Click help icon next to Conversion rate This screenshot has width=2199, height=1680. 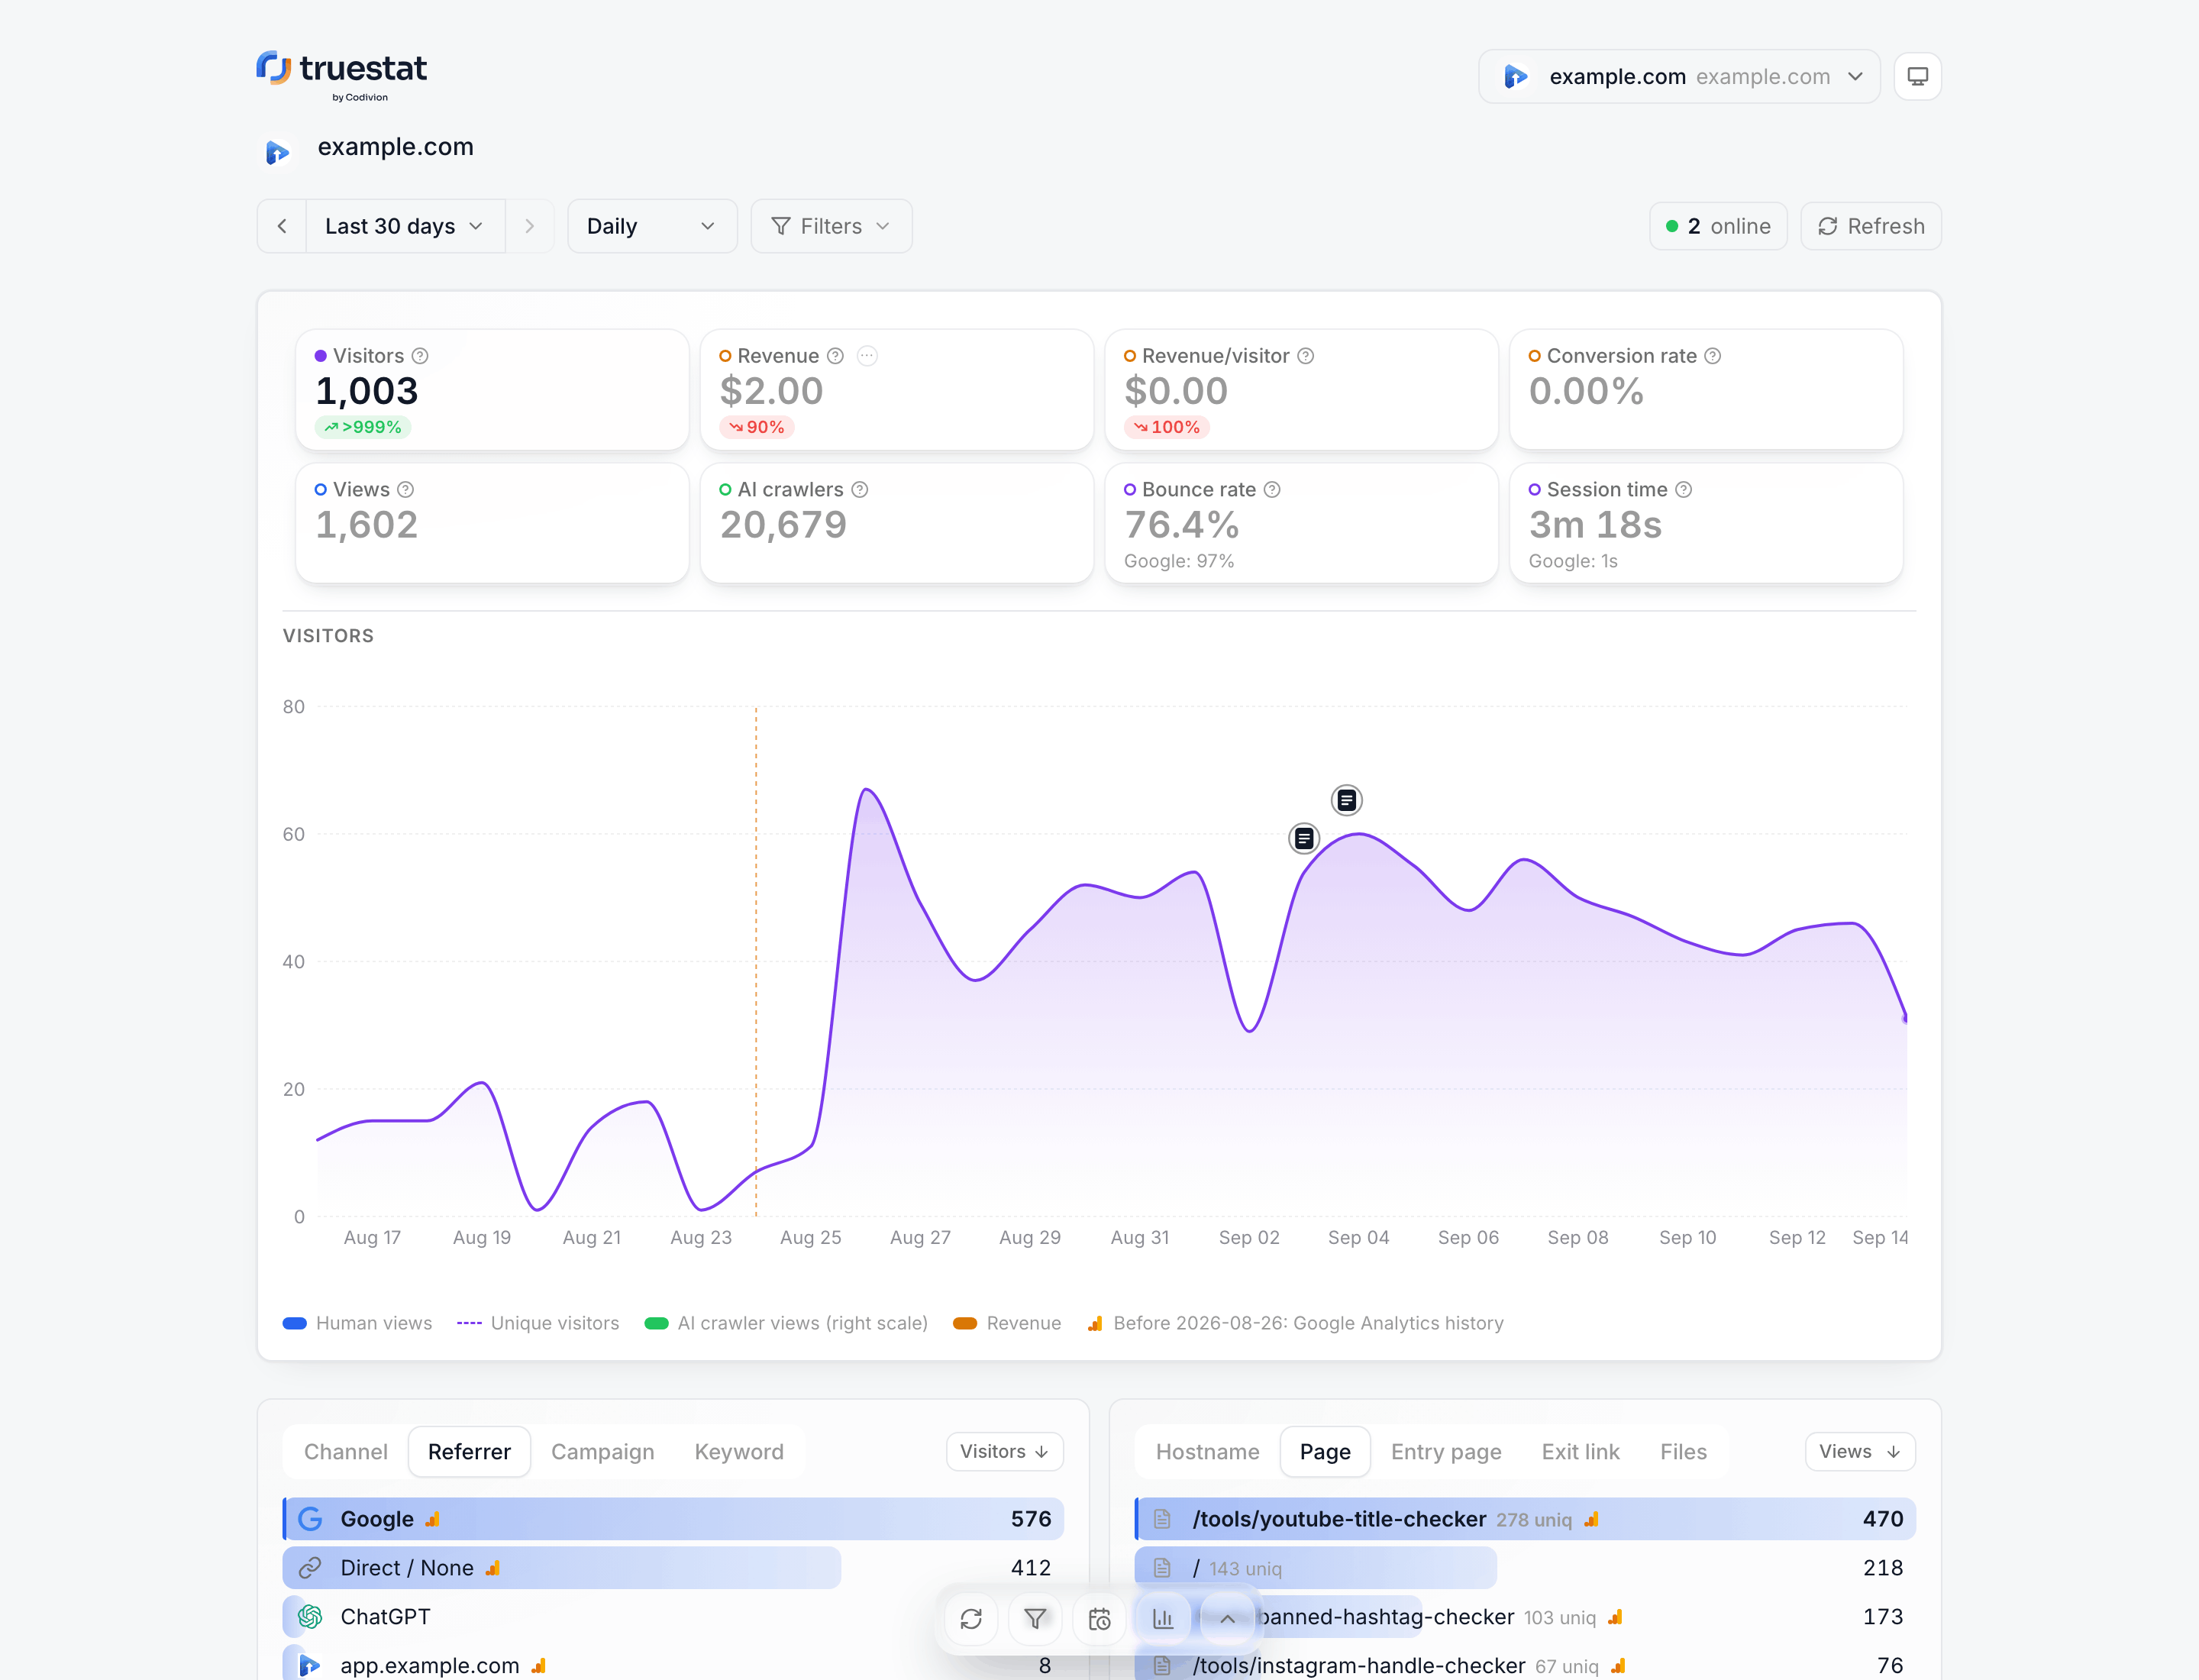pyautogui.click(x=1712, y=356)
